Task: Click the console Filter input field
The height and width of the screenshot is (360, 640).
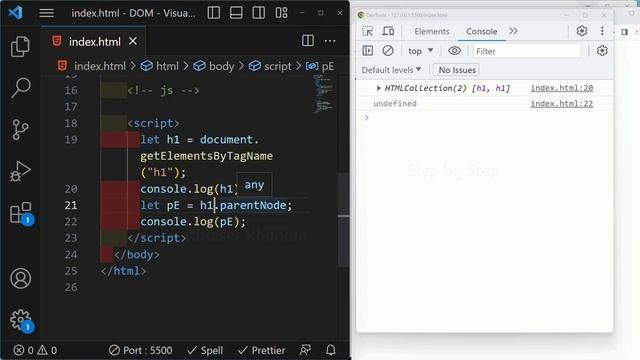Action: 526,51
